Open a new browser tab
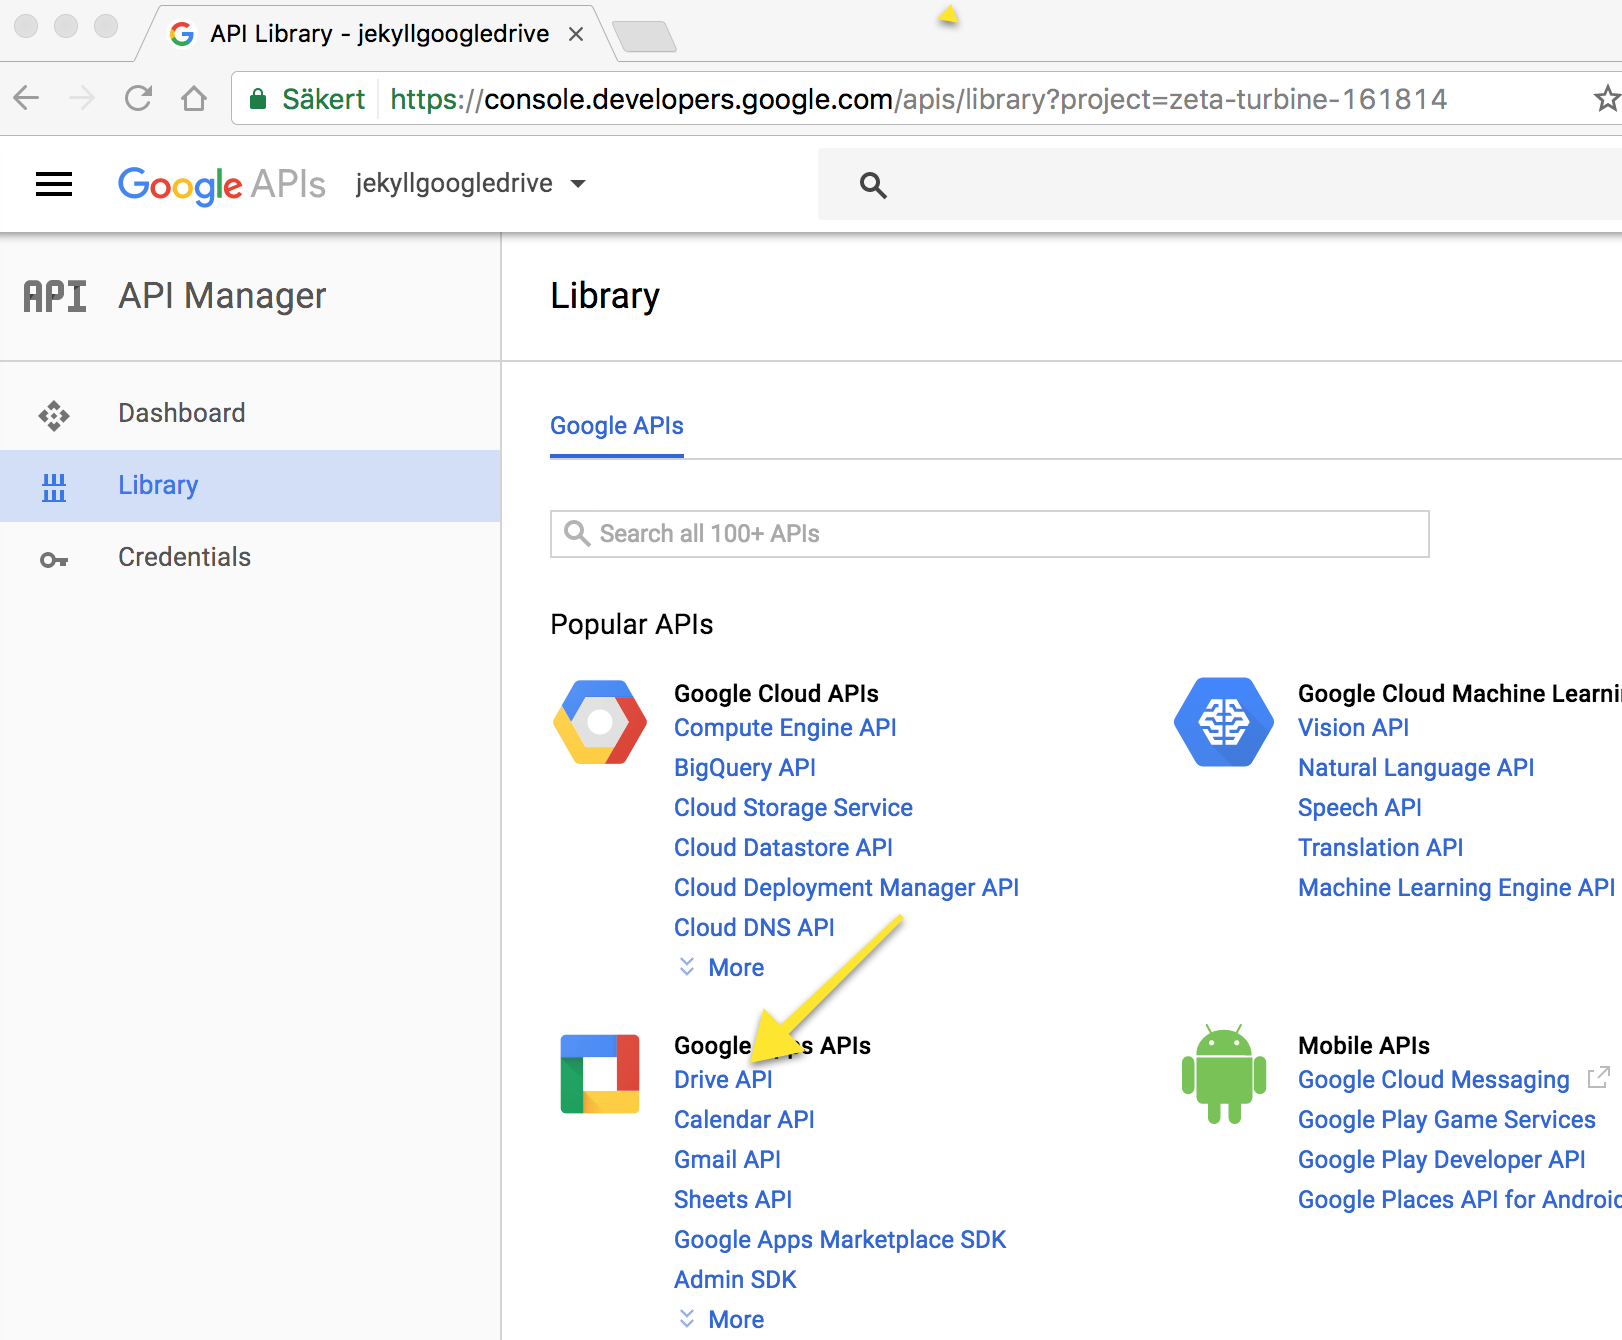Viewport: 1622px width, 1340px height. click(x=644, y=37)
